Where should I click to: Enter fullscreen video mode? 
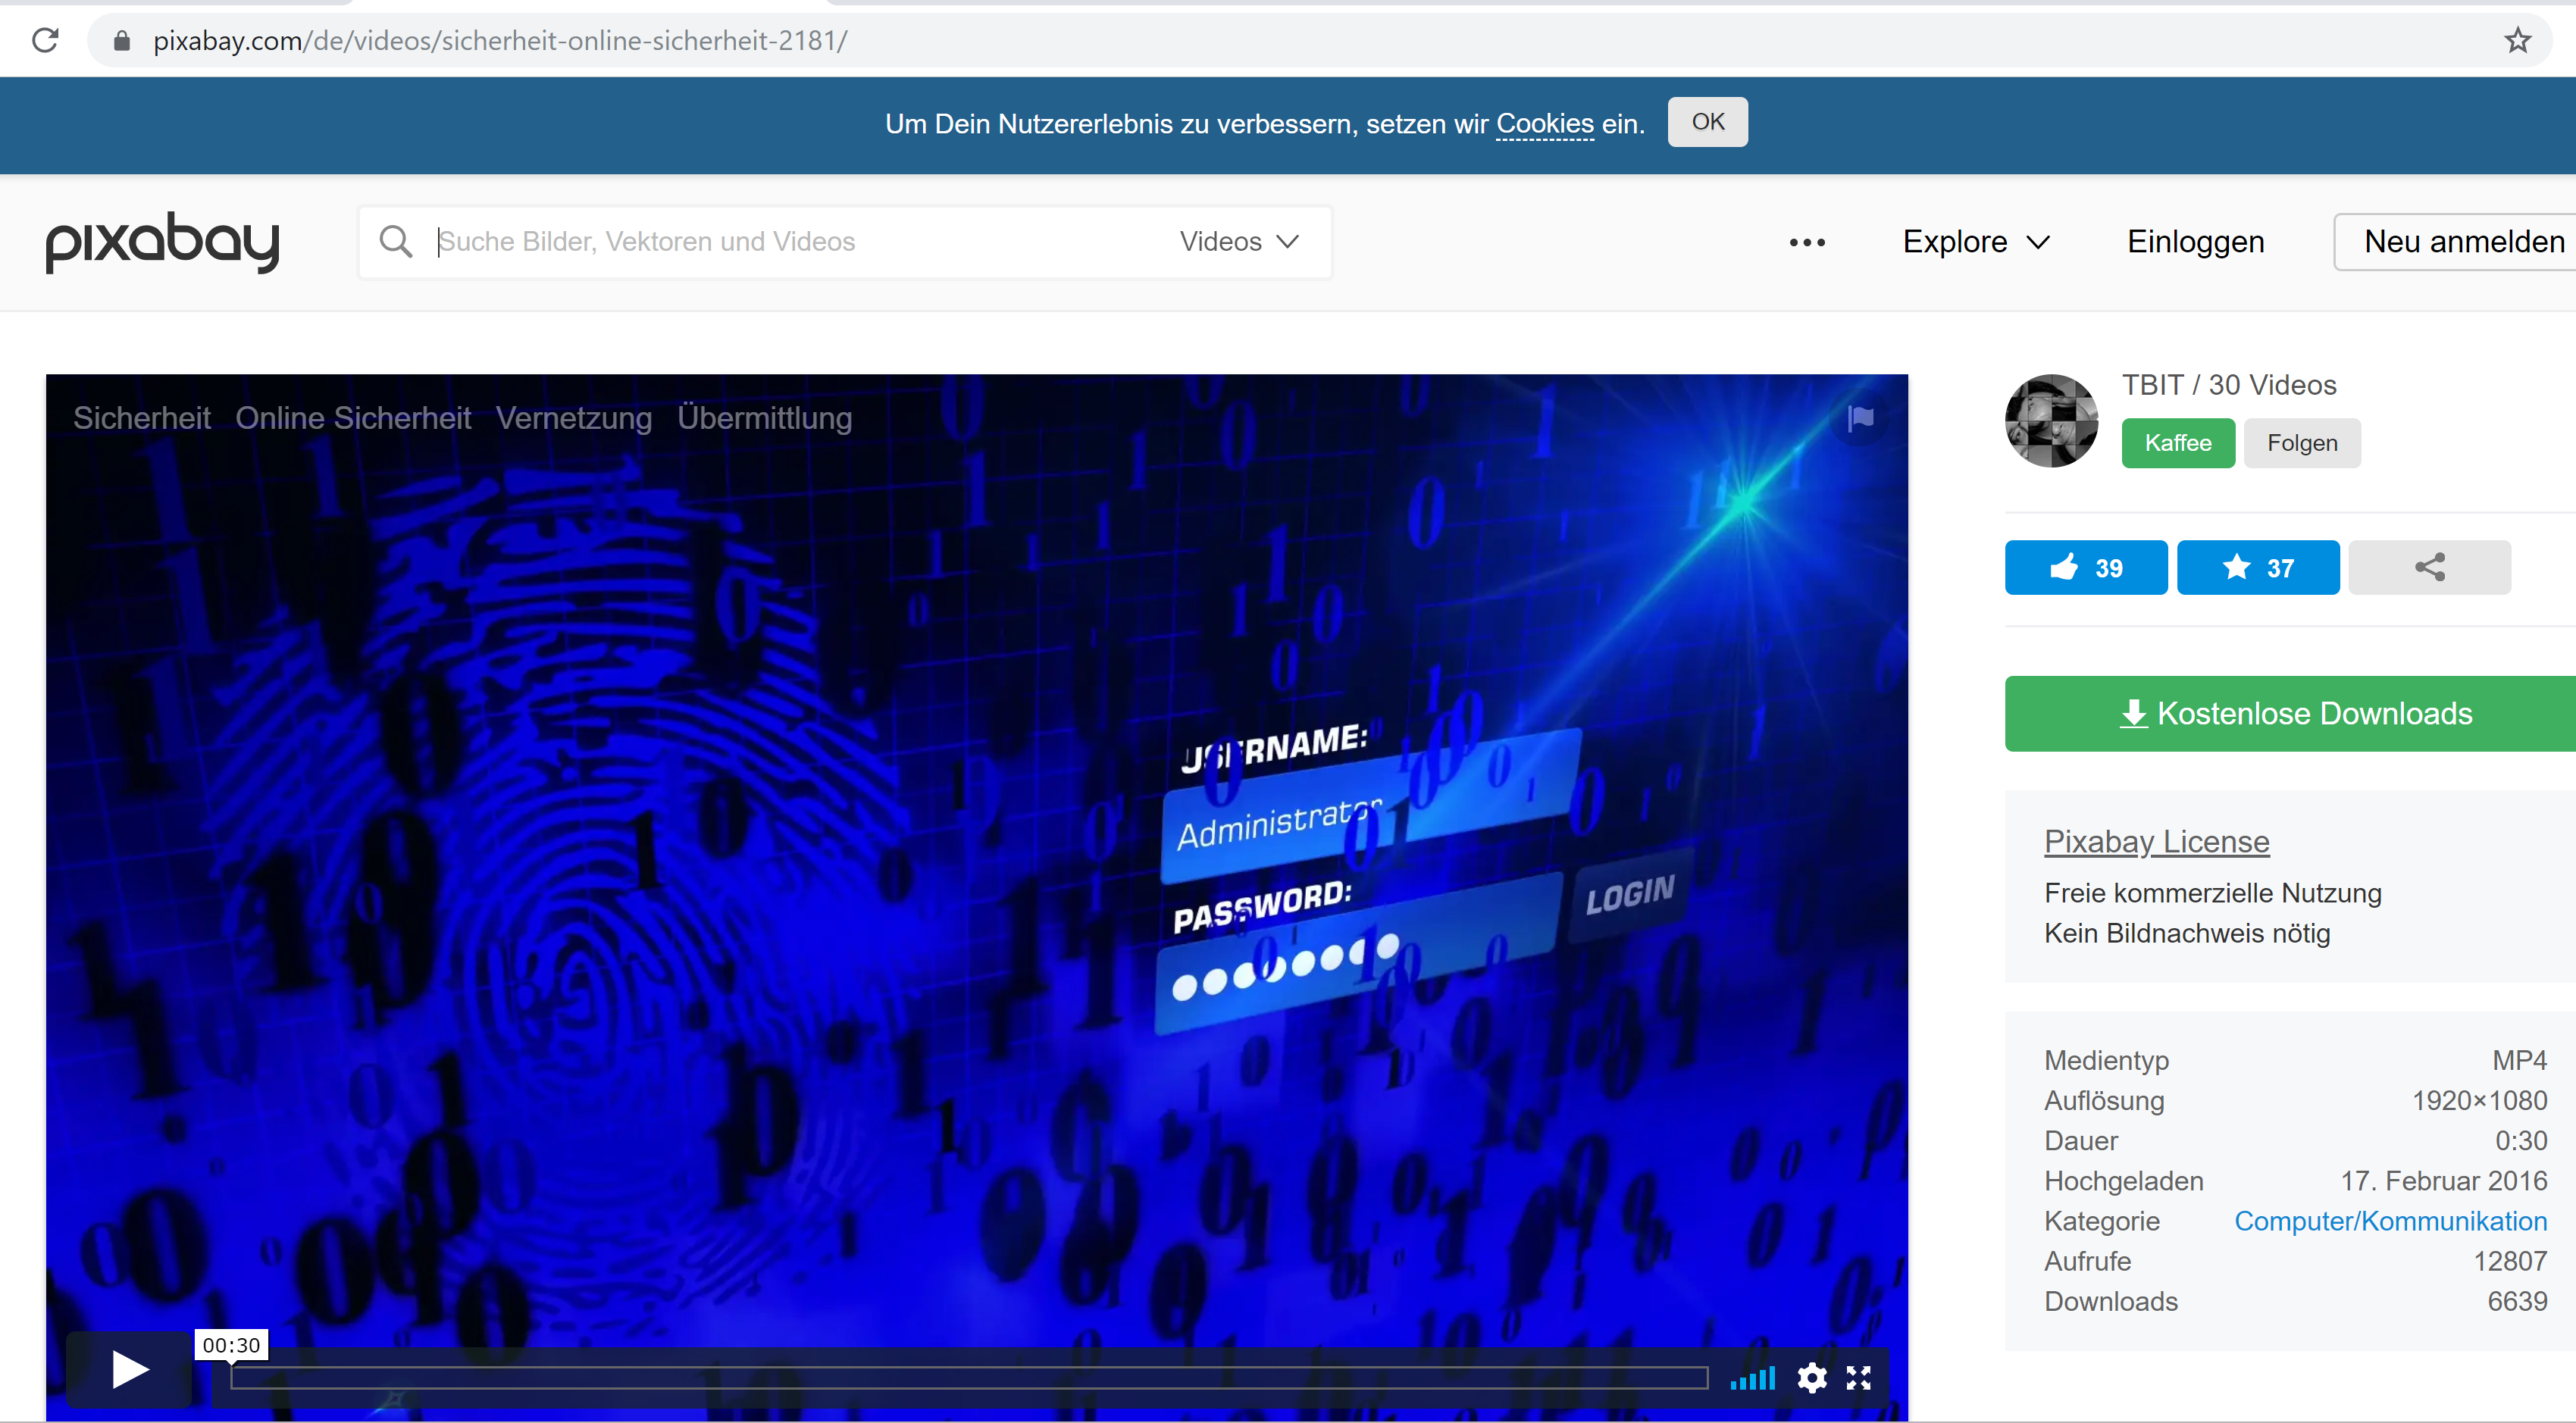click(x=1859, y=1378)
